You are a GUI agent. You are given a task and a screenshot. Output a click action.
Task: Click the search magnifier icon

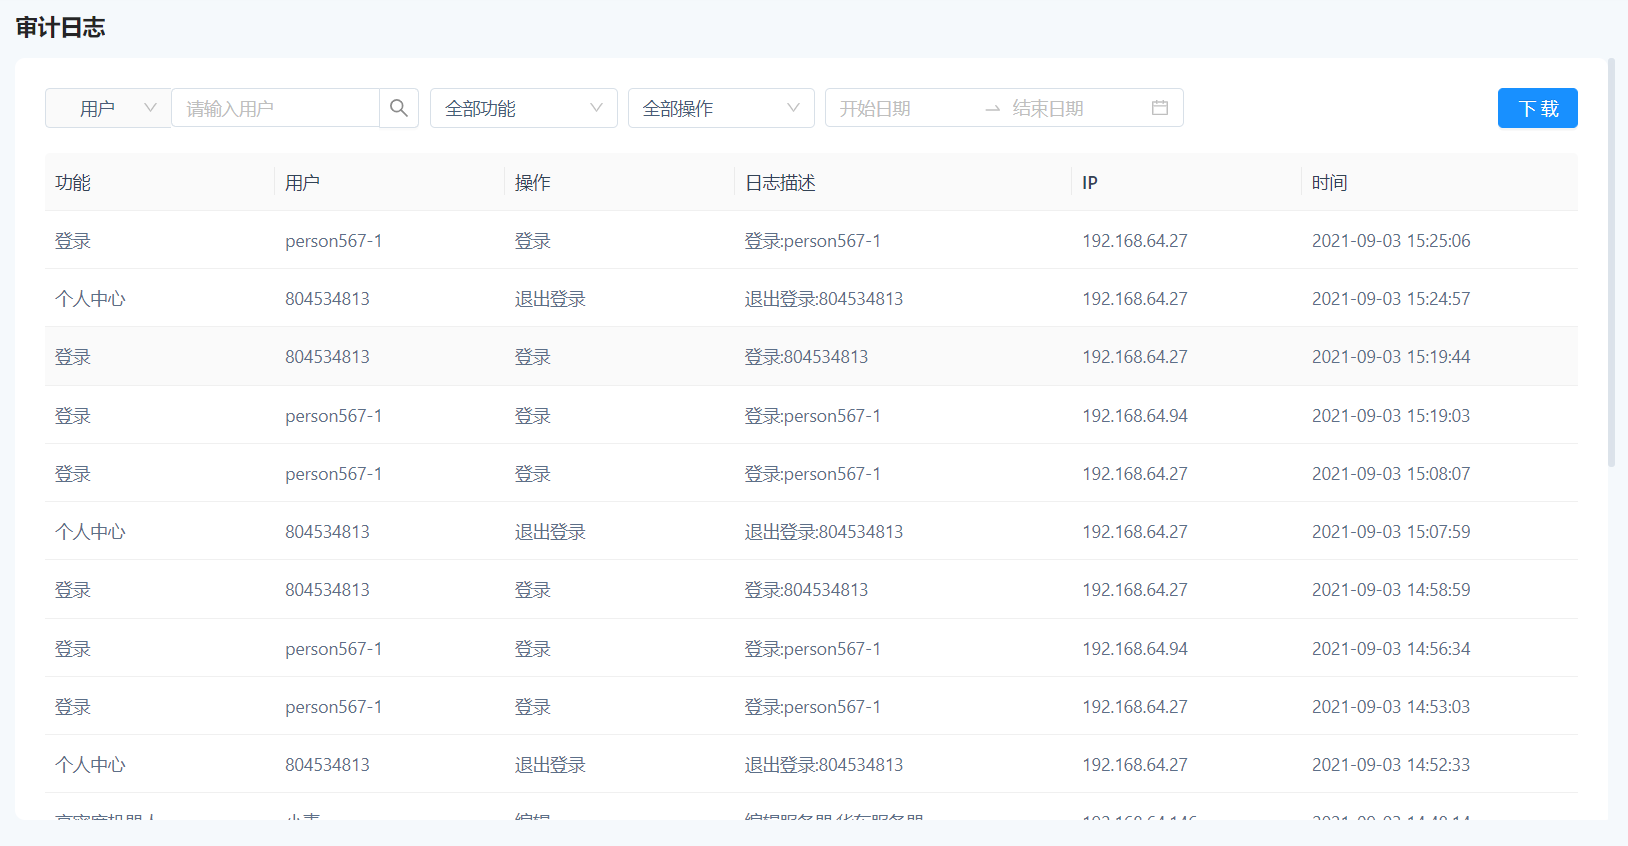tap(398, 108)
